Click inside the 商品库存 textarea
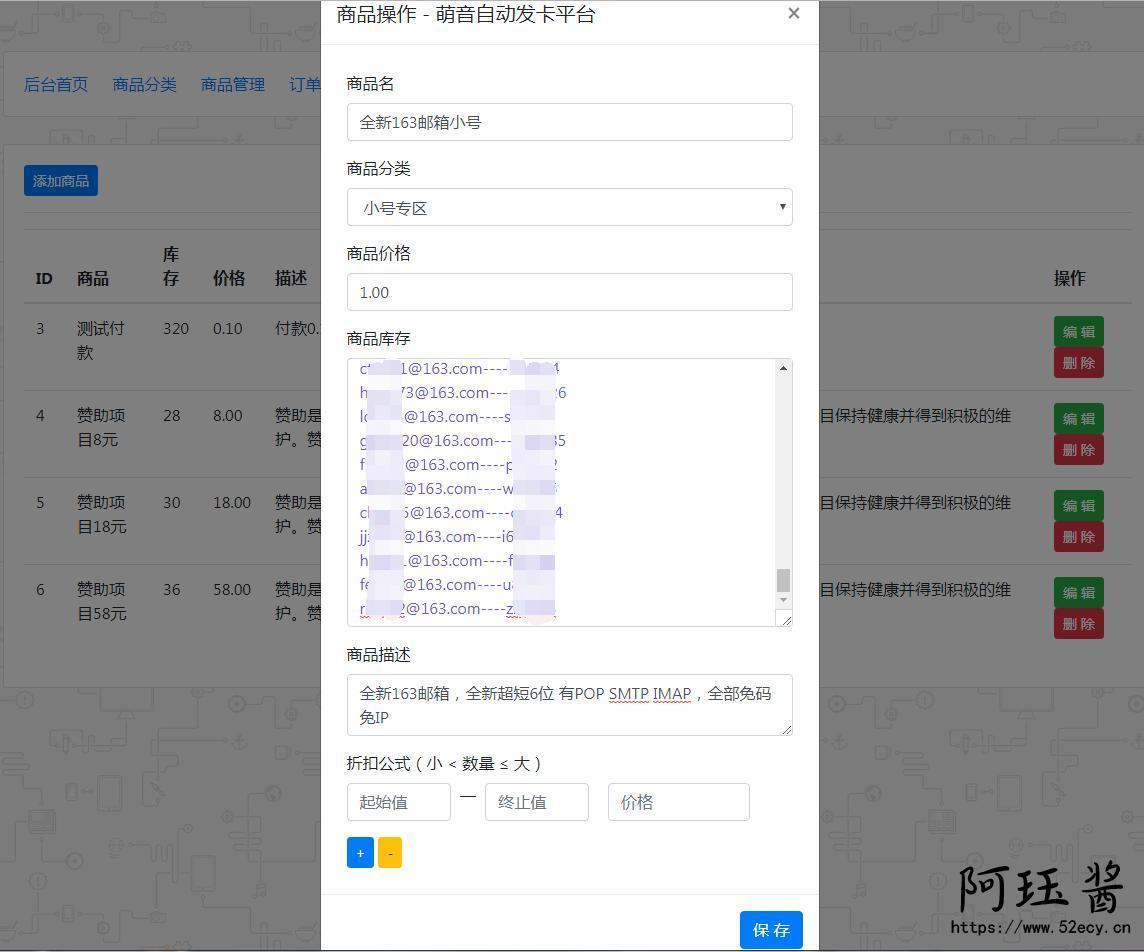The height and width of the screenshot is (952, 1144). click(x=560, y=492)
